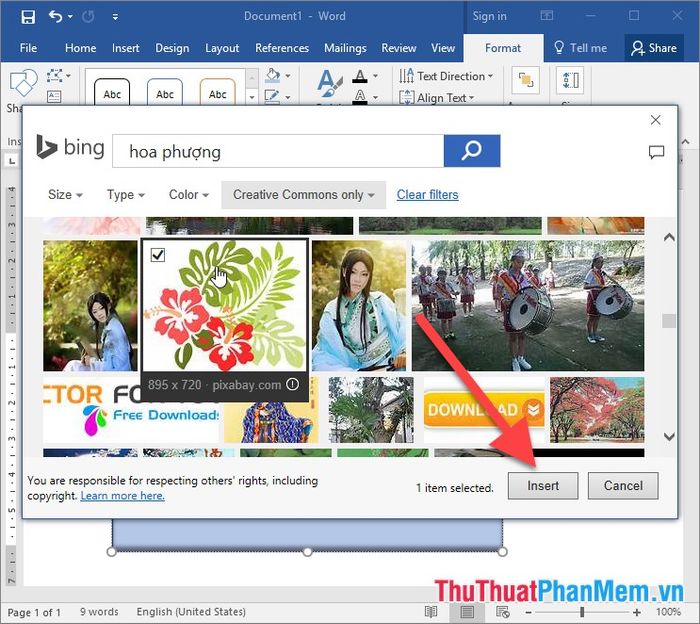Click the Bing logo
The width and height of the screenshot is (700, 624).
(70, 147)
